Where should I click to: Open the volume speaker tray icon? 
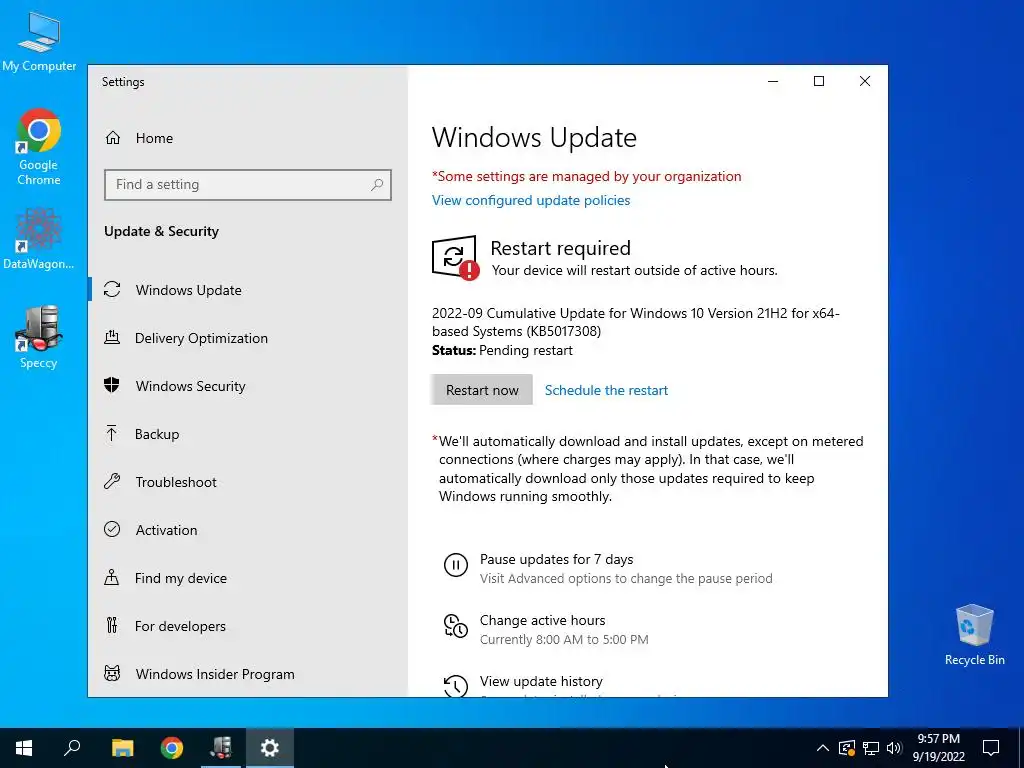point(894,748)
